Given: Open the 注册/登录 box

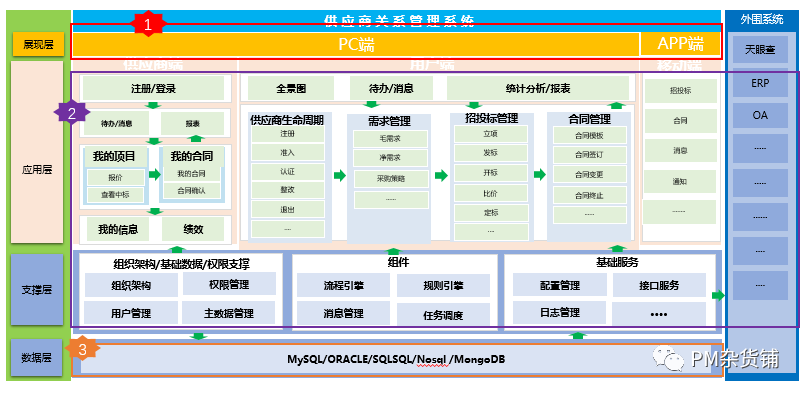Looking at the screenshot, I should click(x=153, y=88).
